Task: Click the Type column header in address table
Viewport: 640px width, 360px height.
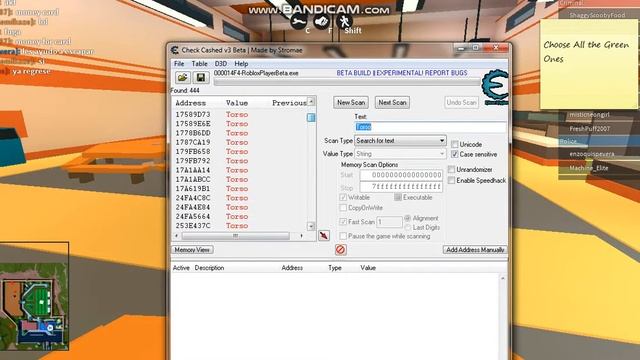Action: click(335, 268)
